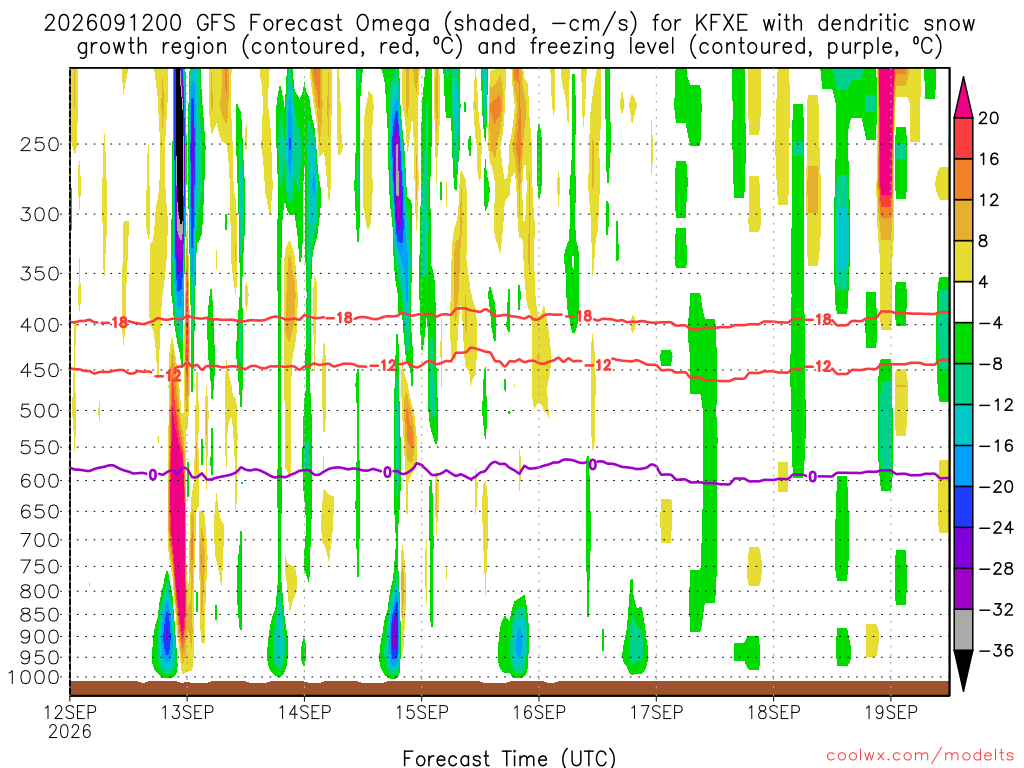Click the brown ground surface band
Screen dimensions: 1024x768
[509, 688]
